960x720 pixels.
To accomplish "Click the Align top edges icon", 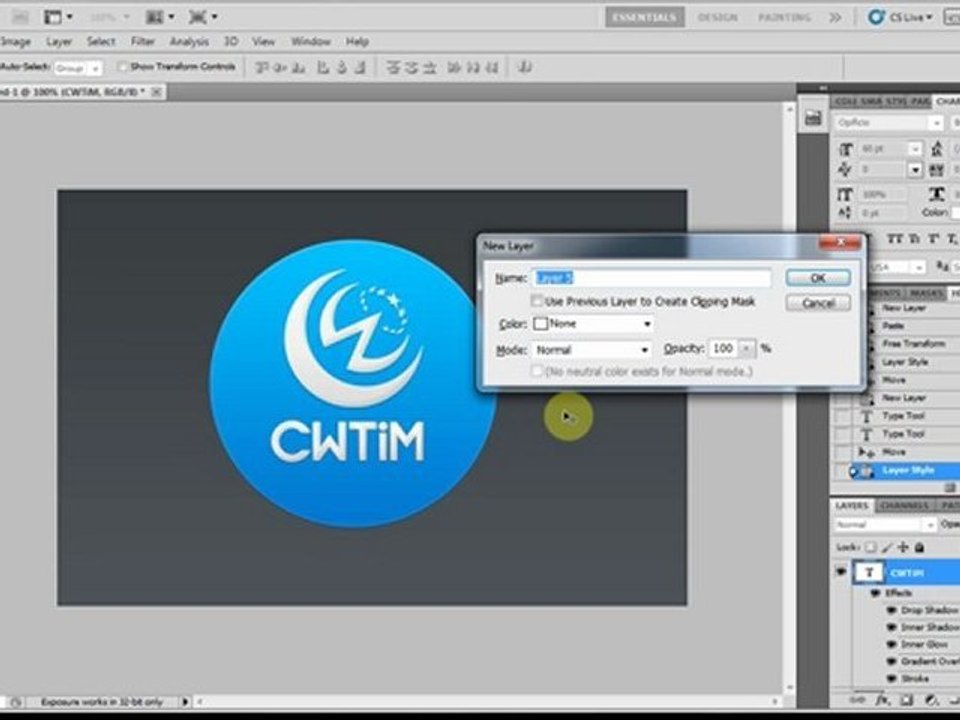I will (x=261, y=67).
